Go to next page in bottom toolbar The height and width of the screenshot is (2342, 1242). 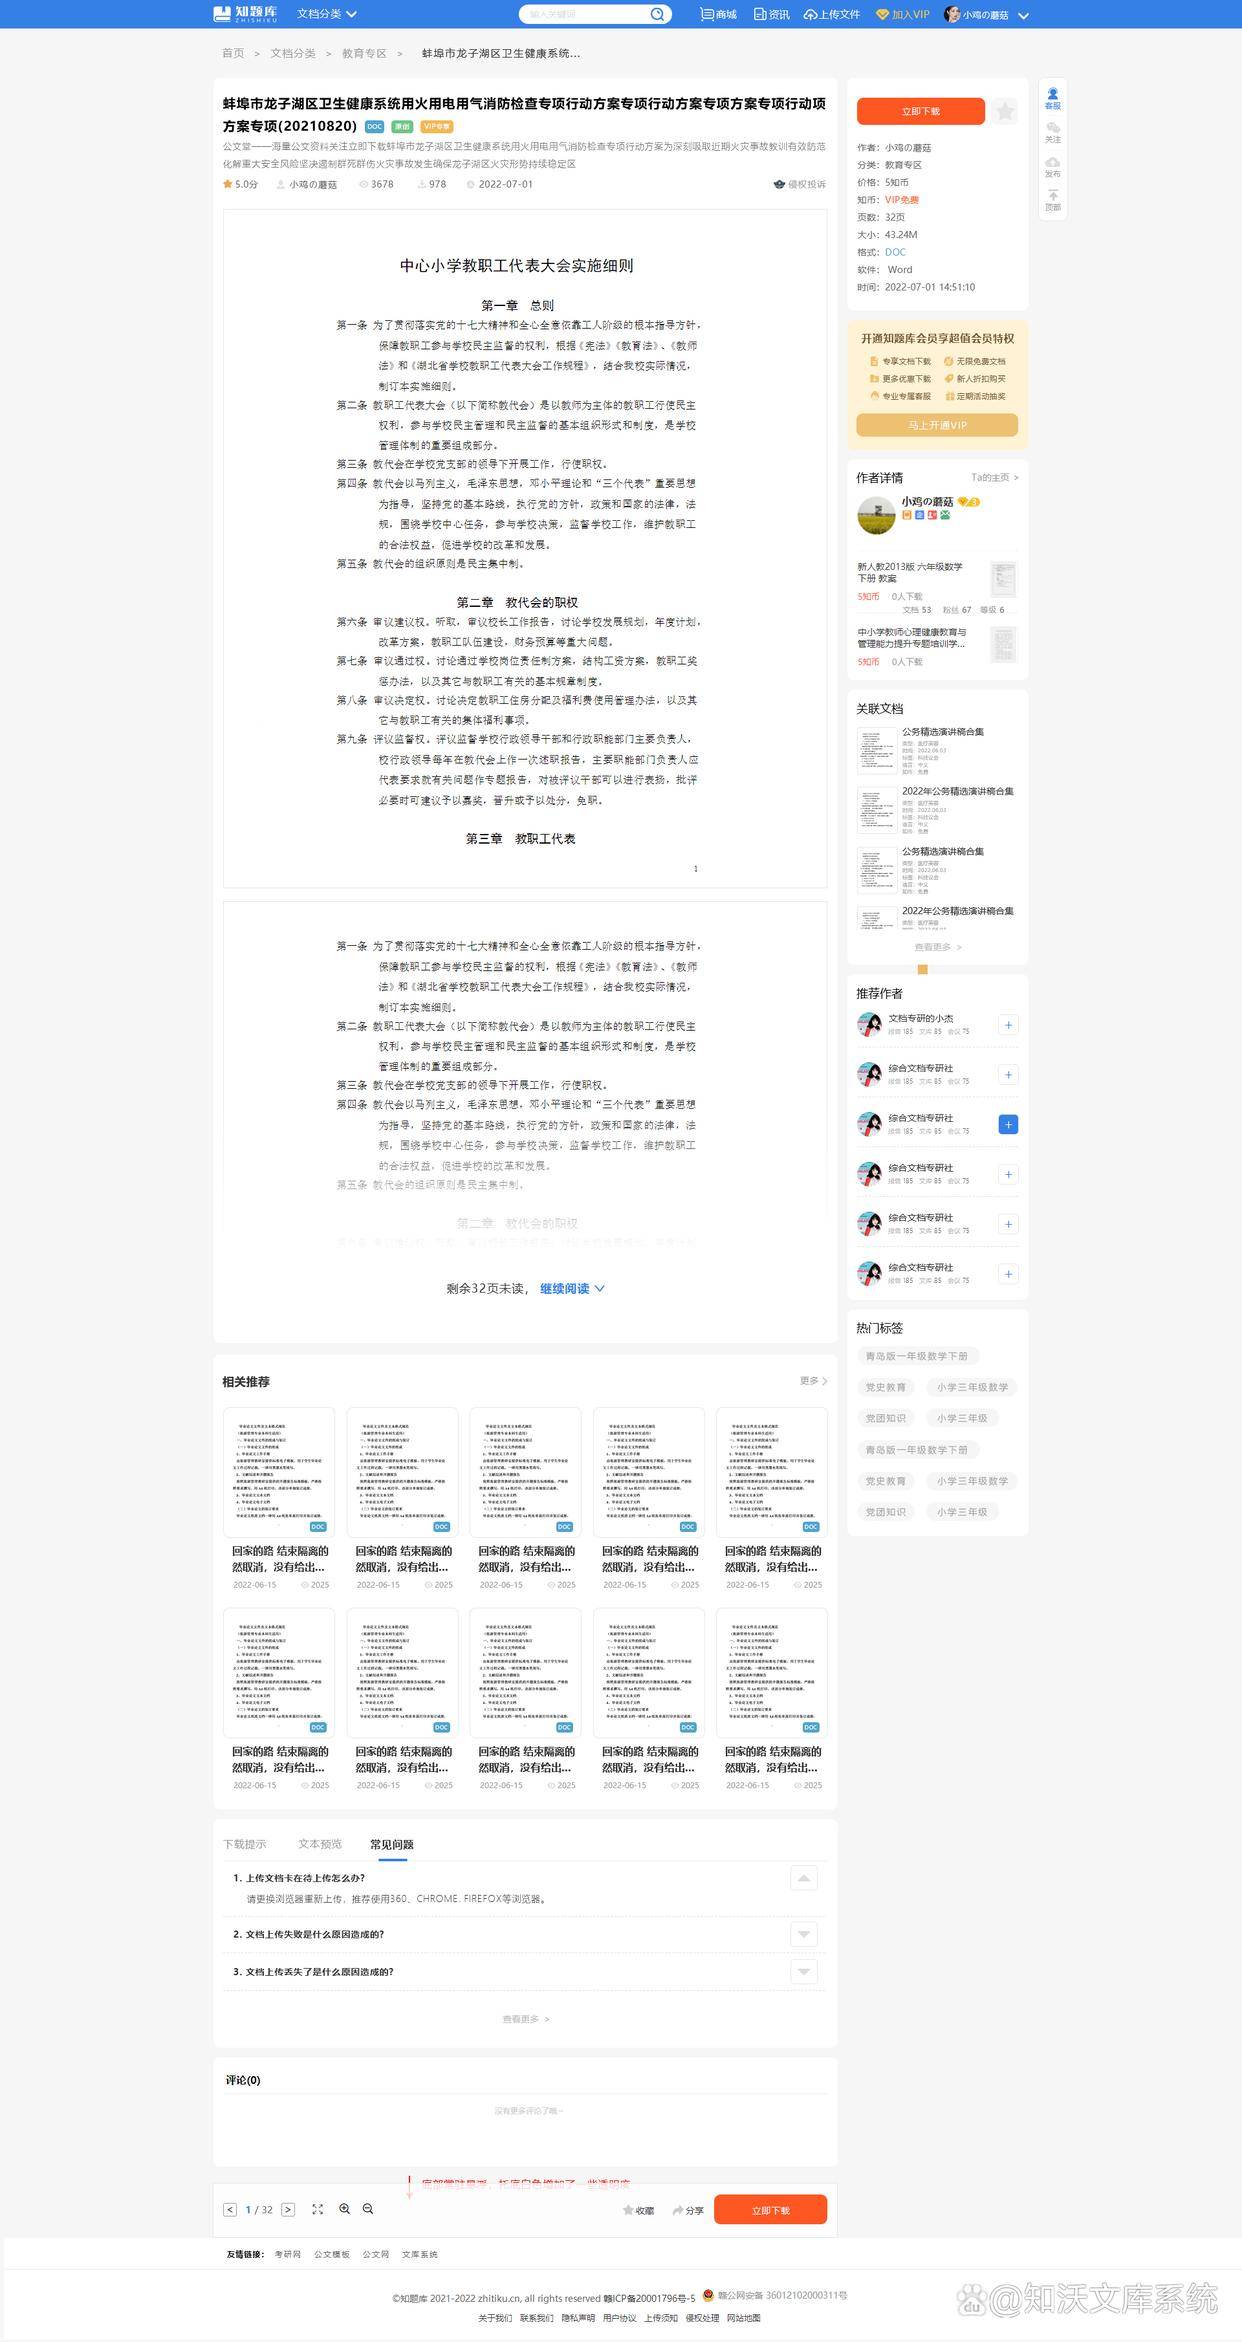(288, 2209)
